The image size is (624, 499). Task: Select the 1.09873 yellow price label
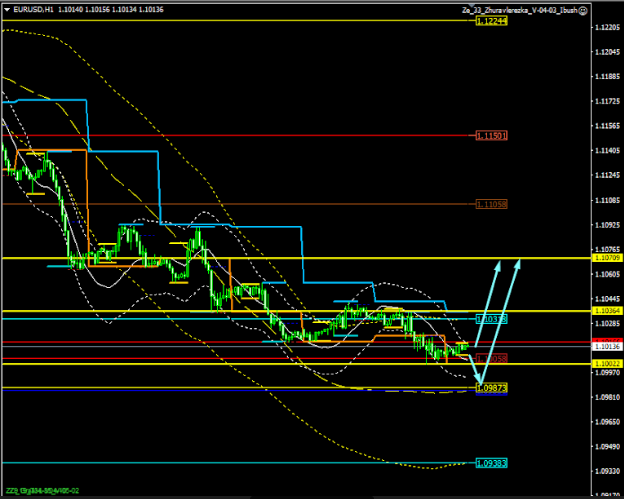pyautogui.click(x=493, y=387)
